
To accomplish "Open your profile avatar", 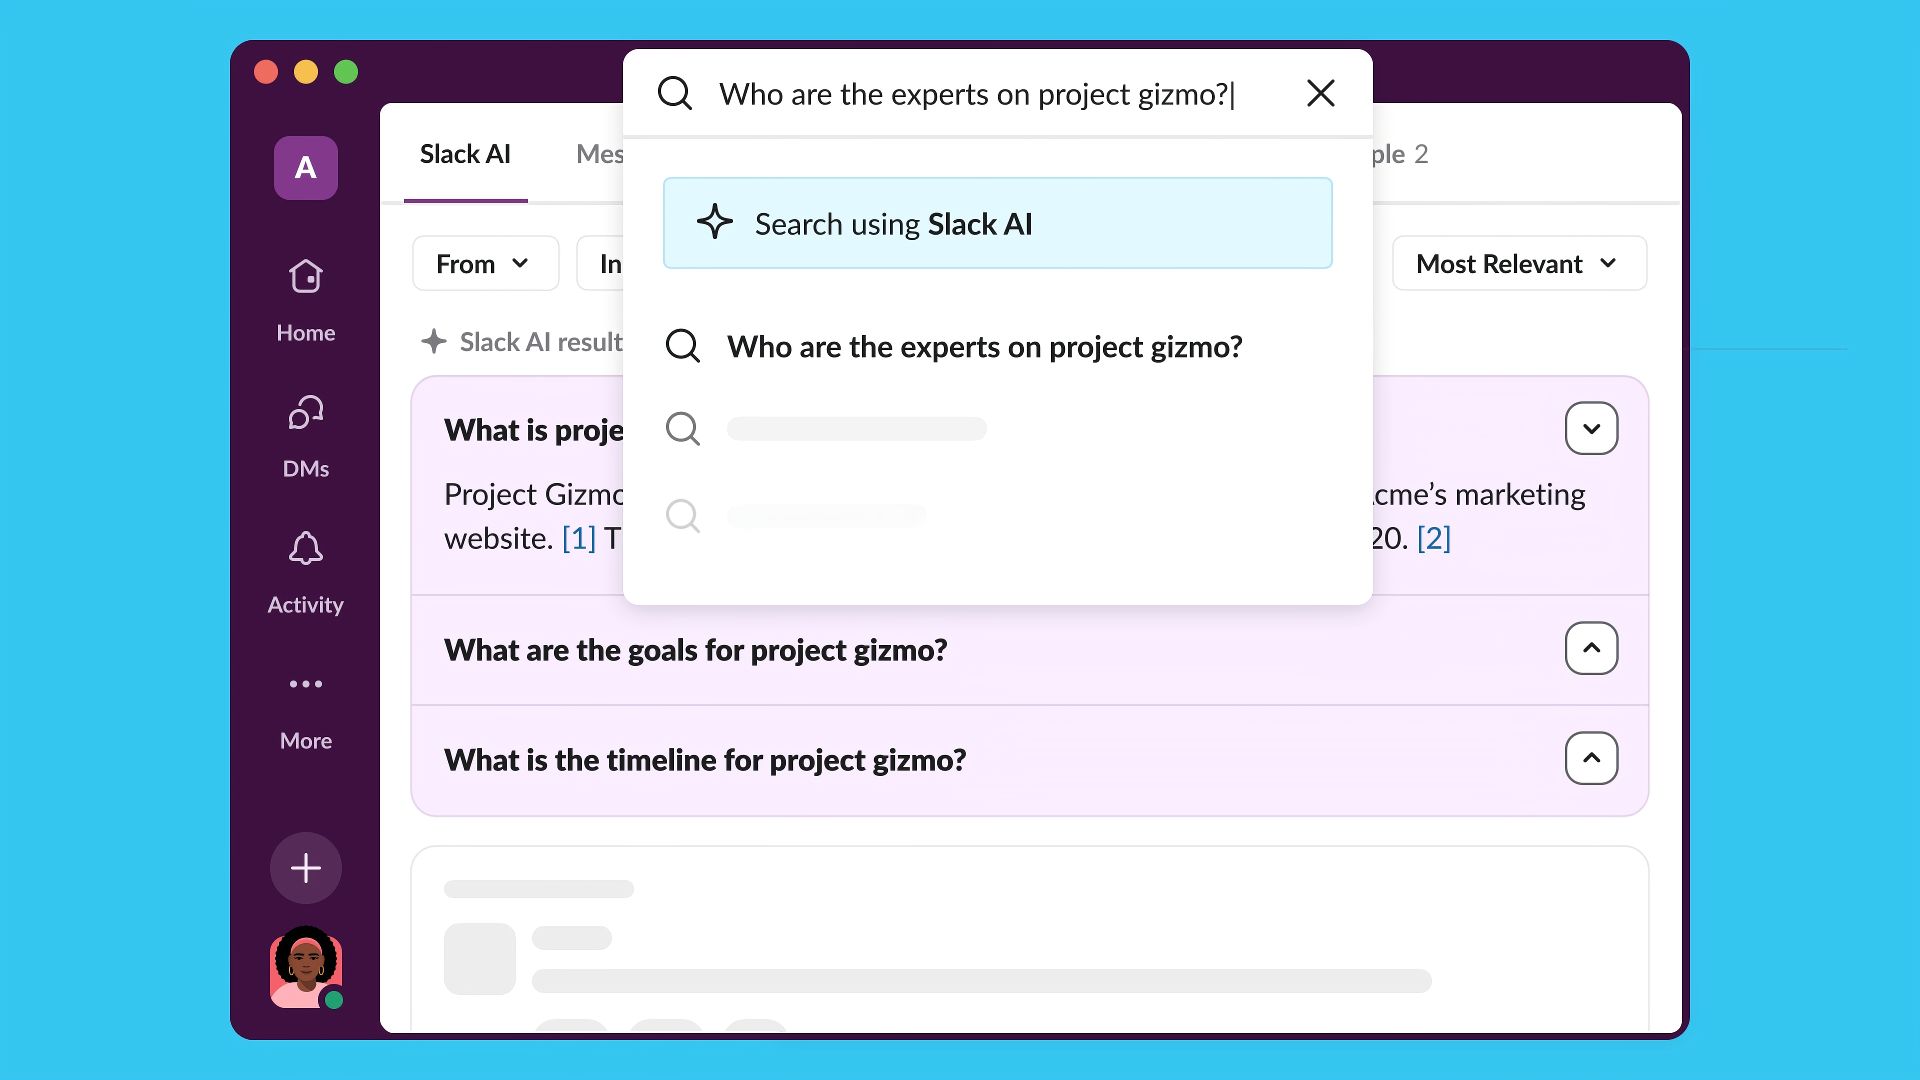I will coord(305,968).
